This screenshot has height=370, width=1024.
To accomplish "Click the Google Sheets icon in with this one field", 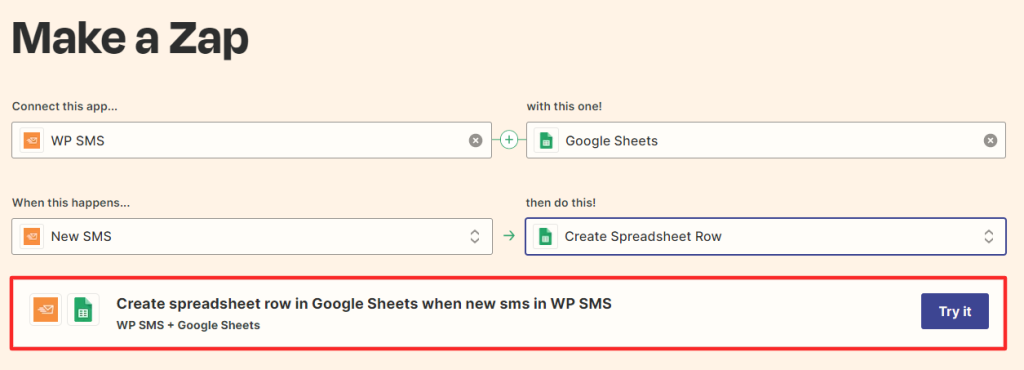I will [x=546, y=140].
